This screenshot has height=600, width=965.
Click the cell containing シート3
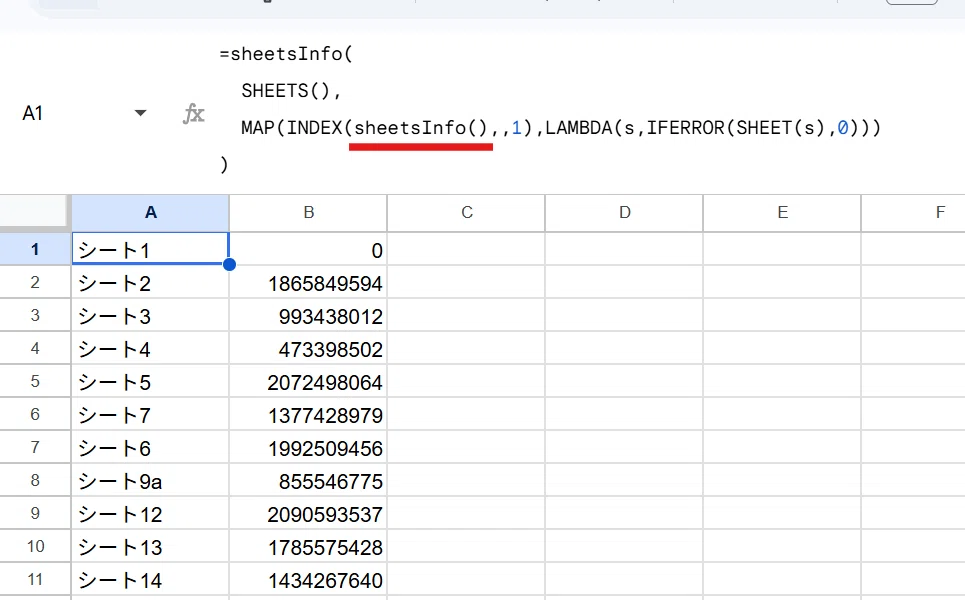150,315
